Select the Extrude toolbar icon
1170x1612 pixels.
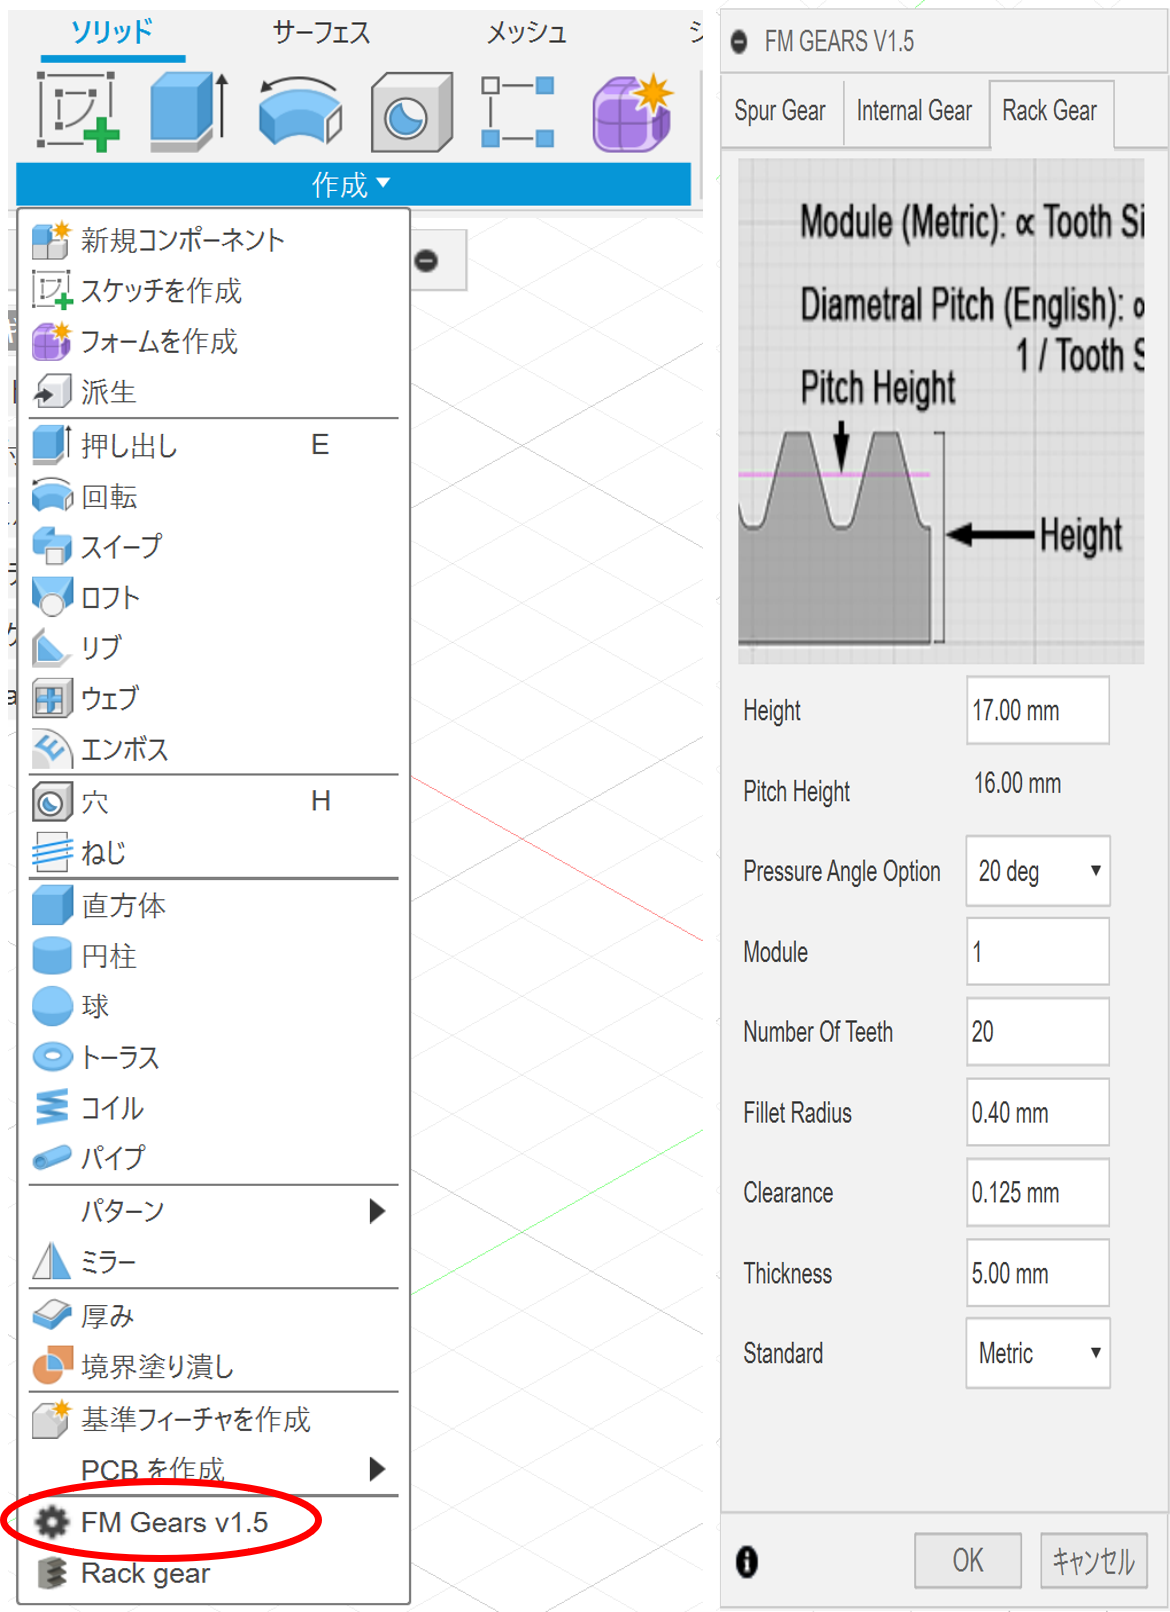[190, 111]
